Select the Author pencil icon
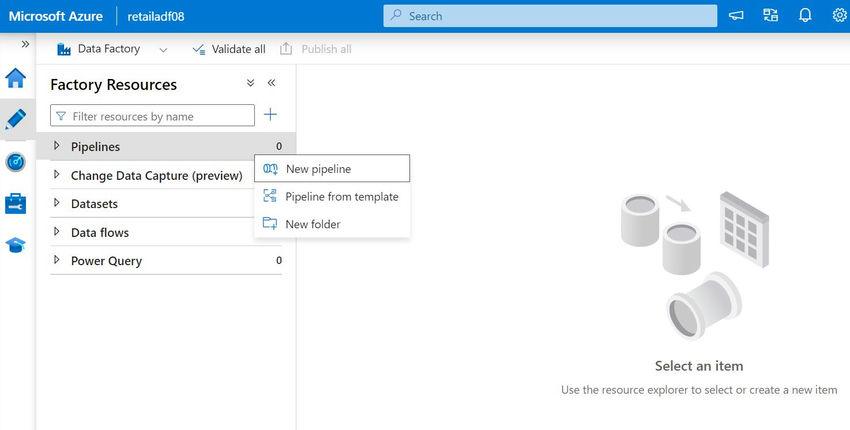Viewport: 850px width, 430px height. (16, 119)
